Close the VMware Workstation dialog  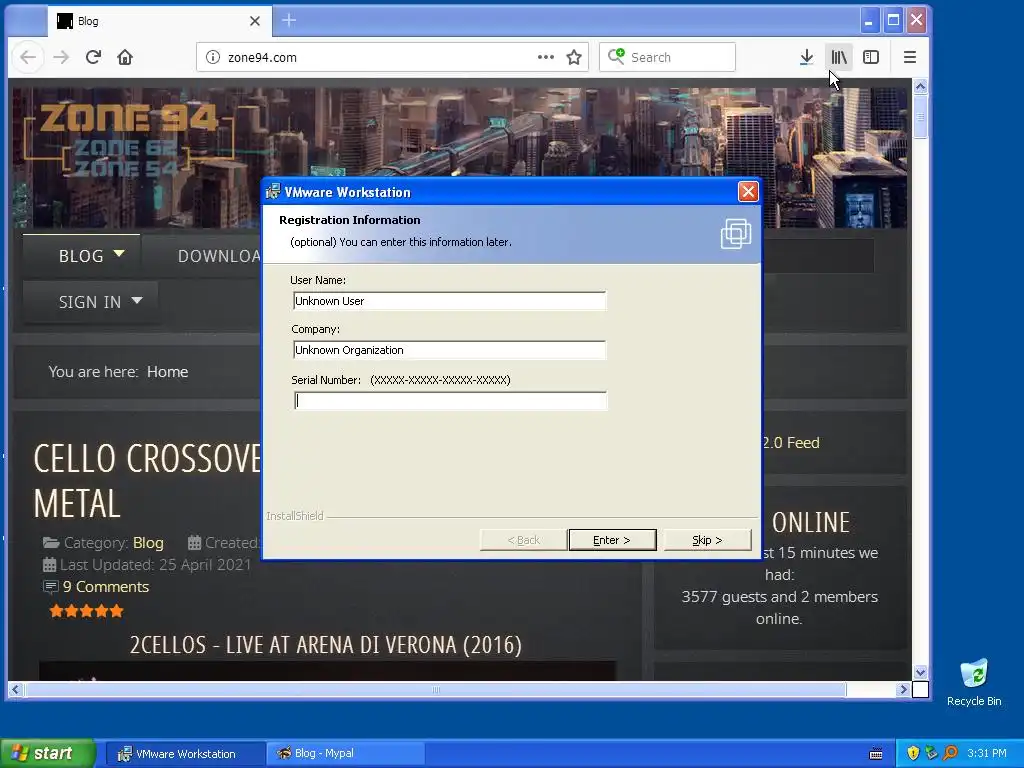pos(748,191)
